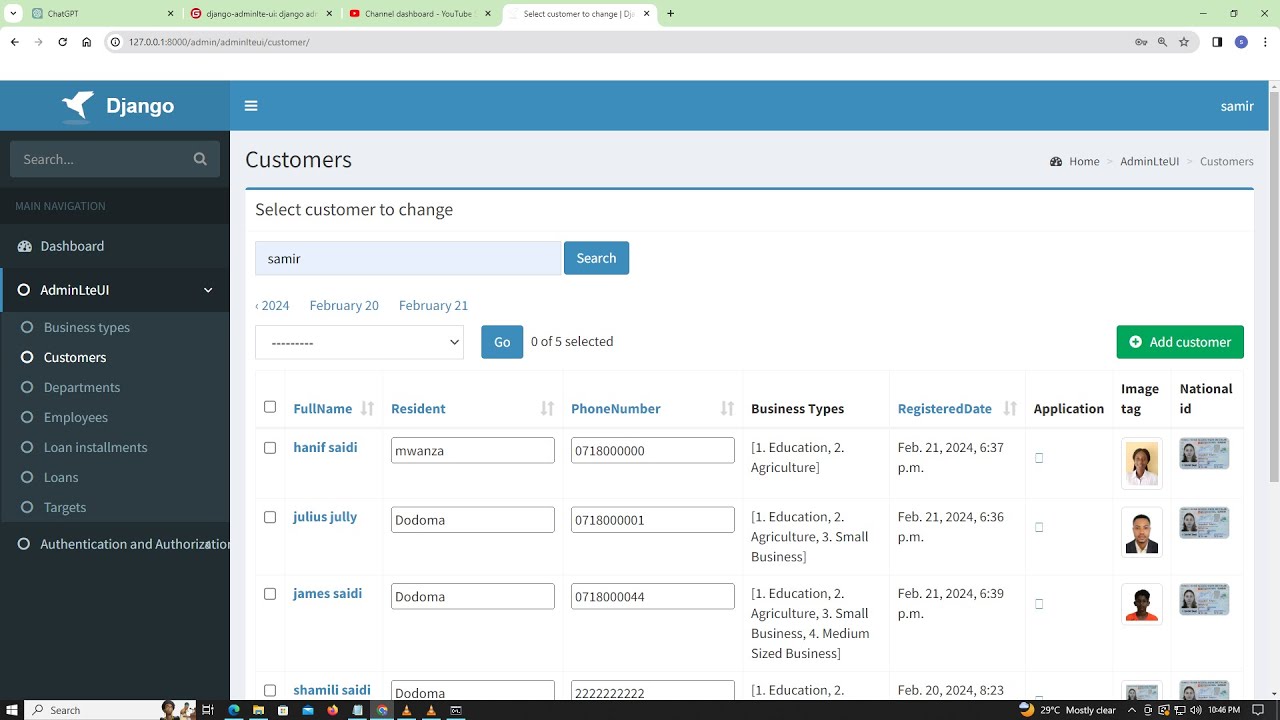Sort by the Resident column arrows icon
1280x720 pixels.
pos(547,408)
